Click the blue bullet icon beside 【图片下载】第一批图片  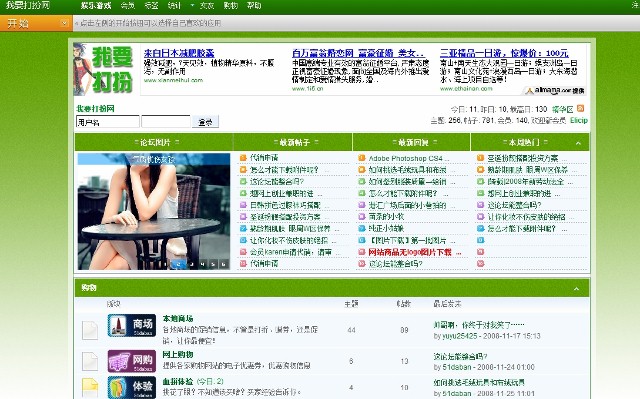[x=361, y=240]
